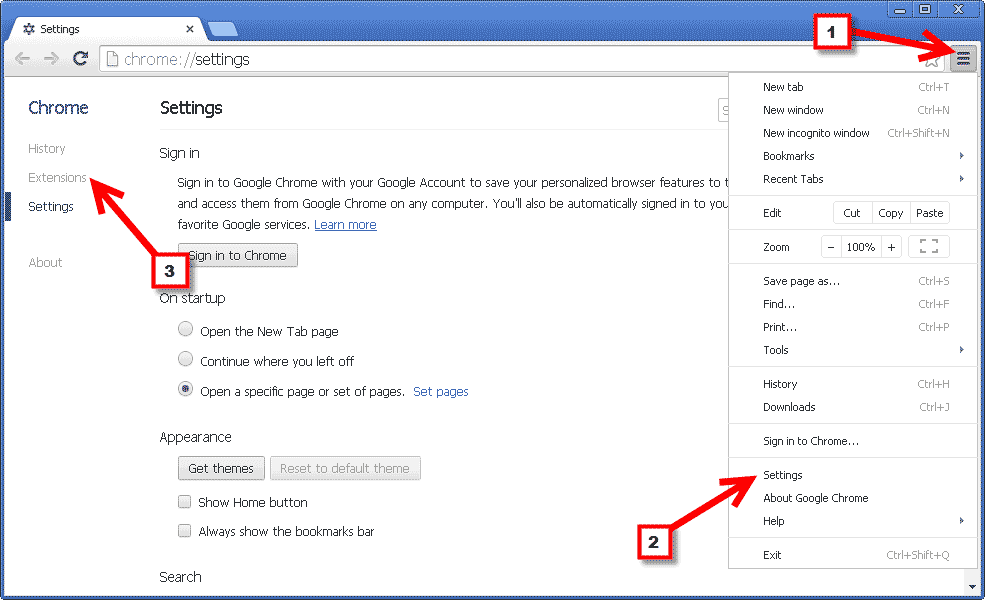Expand the Tools submenu
This screenshot has width=985, height=600.
click(853, 350)
